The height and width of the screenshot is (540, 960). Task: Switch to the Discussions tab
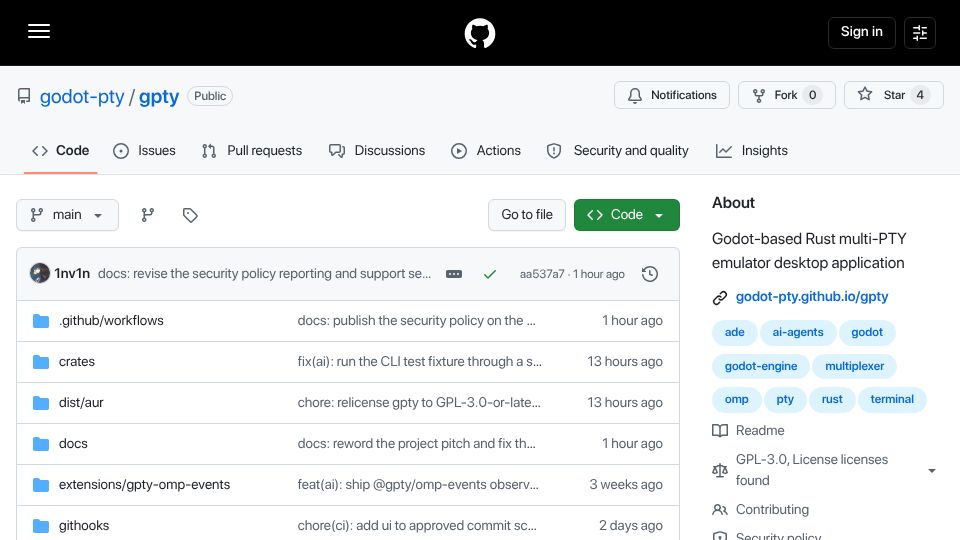[377, 151]
